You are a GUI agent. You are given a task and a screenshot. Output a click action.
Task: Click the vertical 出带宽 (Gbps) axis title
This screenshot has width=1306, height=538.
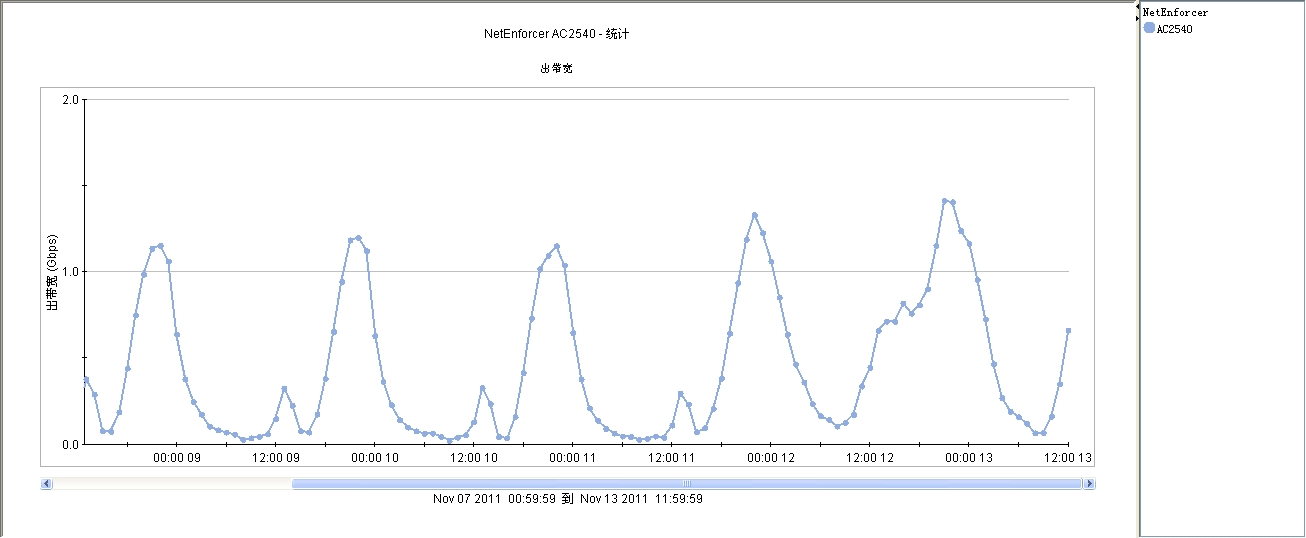[53, 272]
